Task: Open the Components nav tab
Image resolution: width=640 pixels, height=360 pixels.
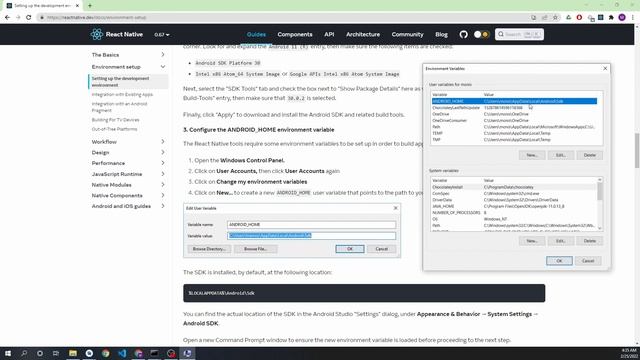Action: 295,34
